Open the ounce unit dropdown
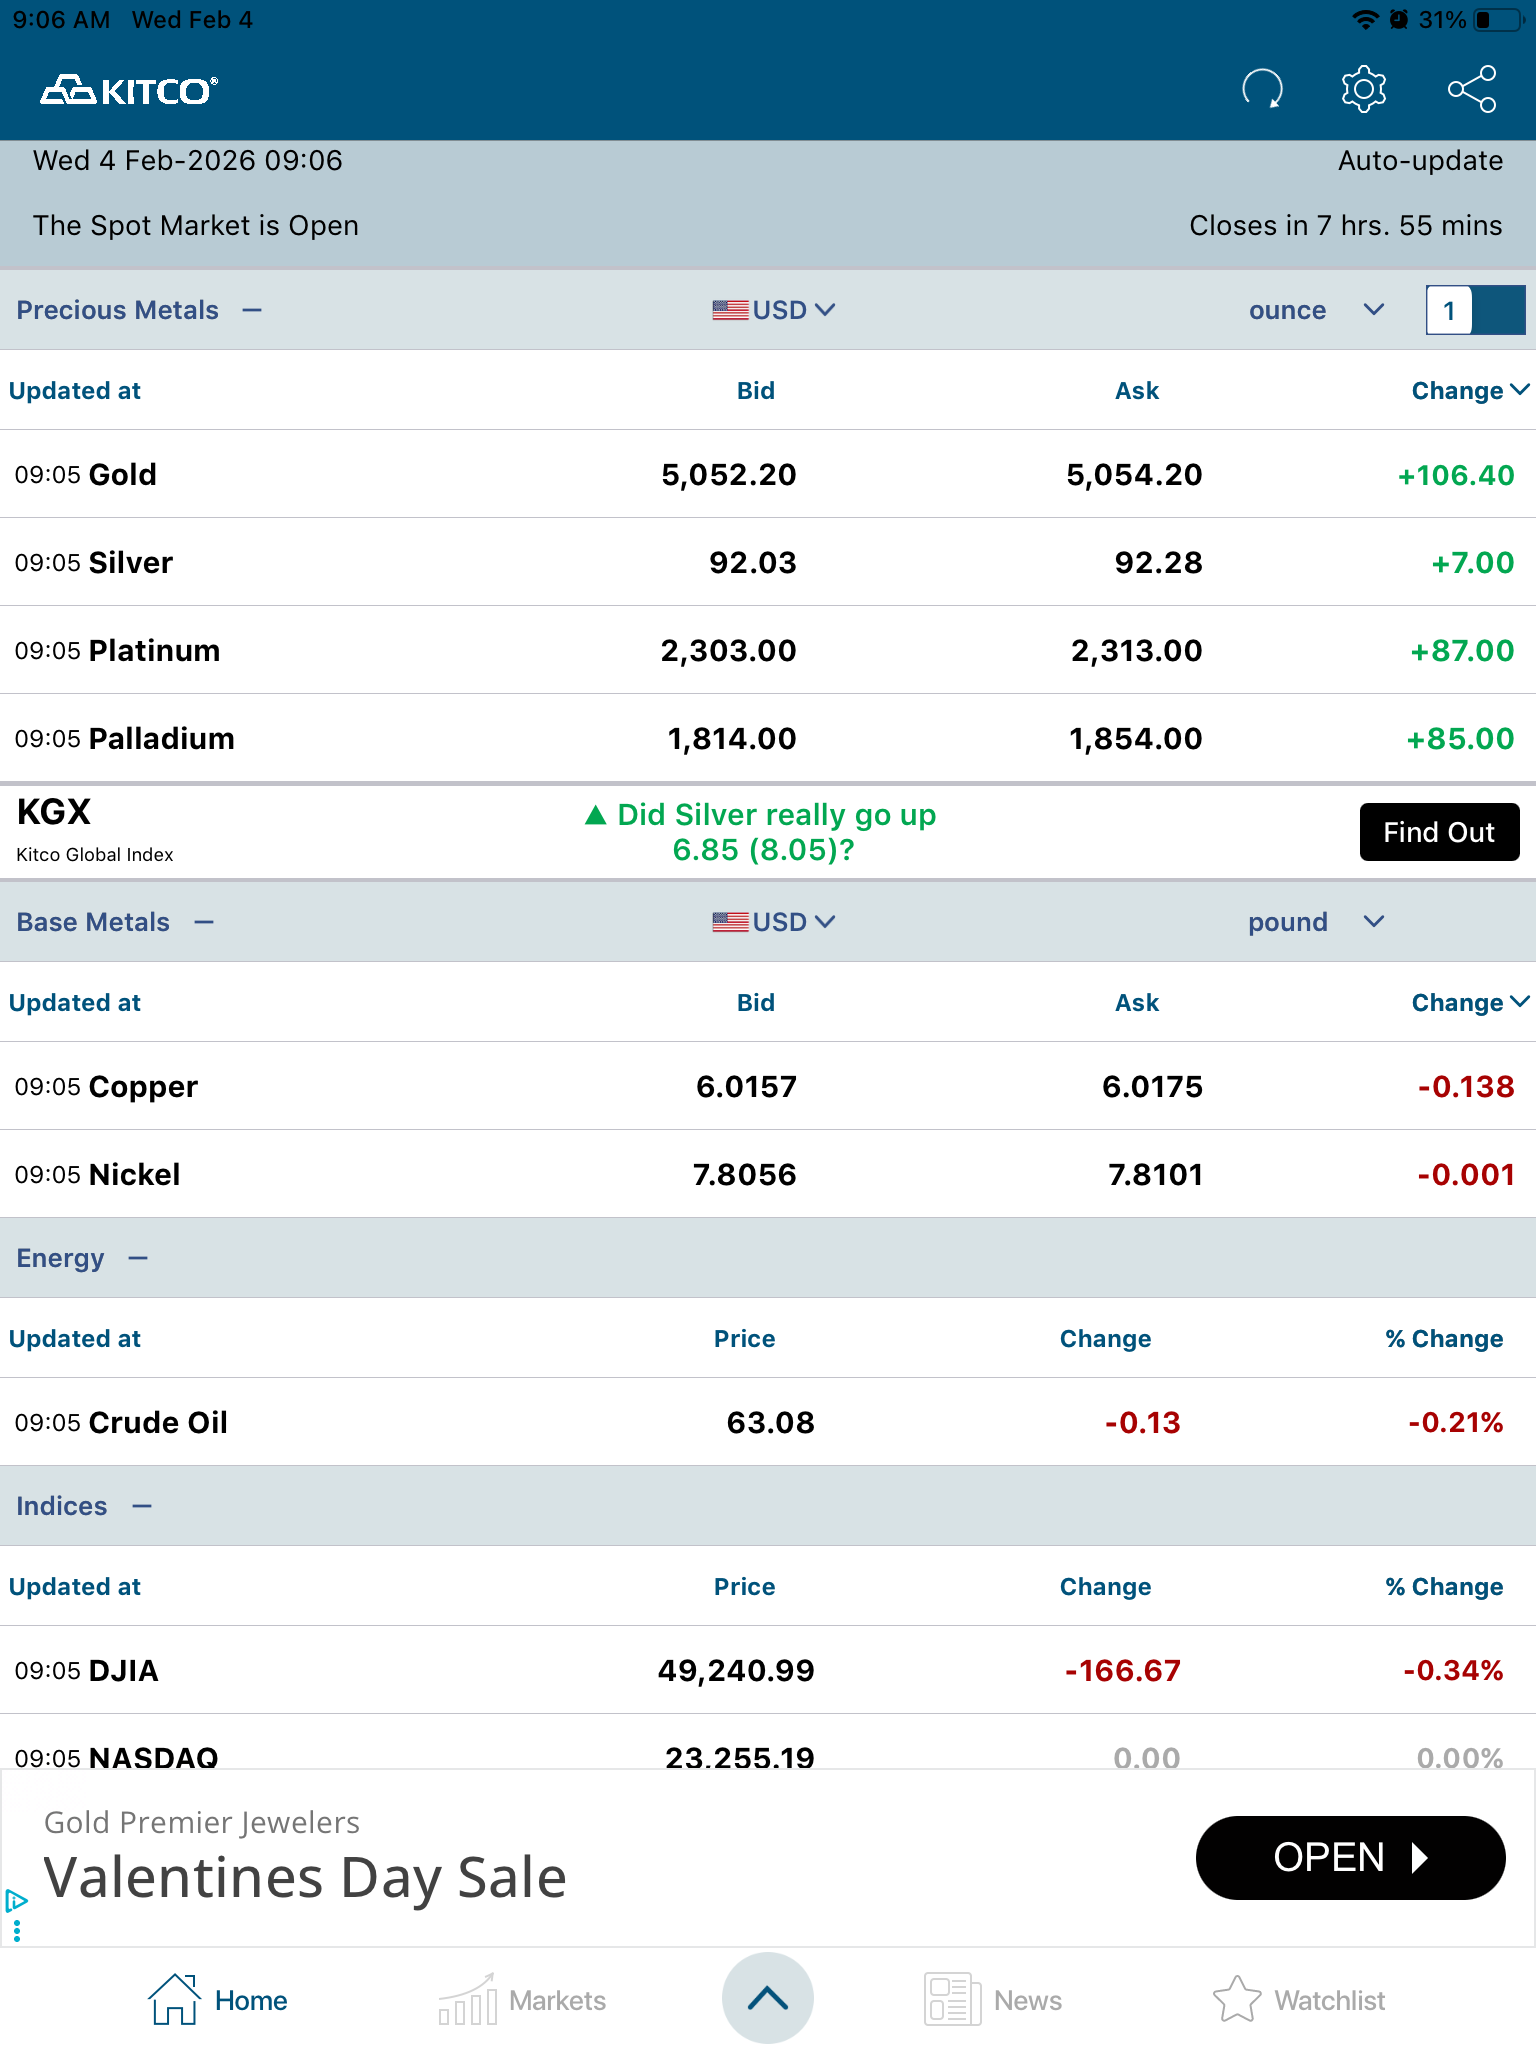The height and width of the screenshot is (2048, 1536). pos(1316,310)
